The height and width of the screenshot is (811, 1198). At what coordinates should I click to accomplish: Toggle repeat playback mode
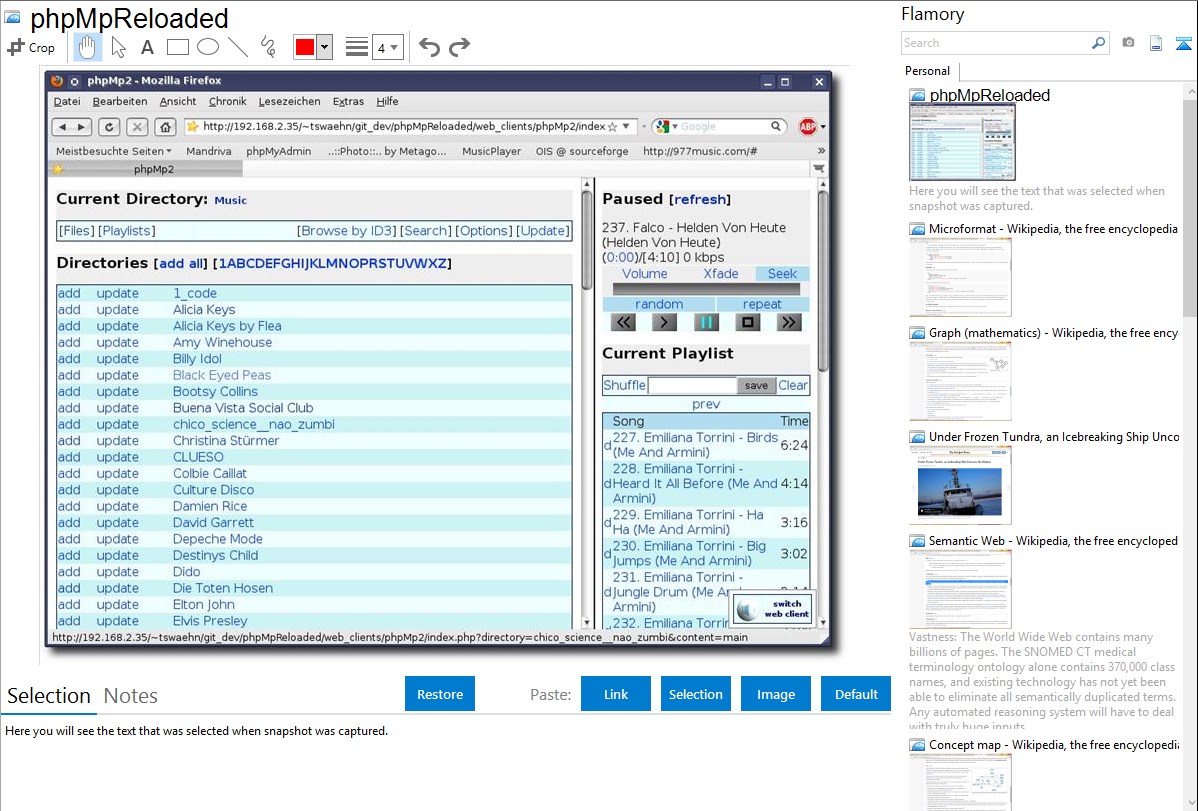point(762,304)
